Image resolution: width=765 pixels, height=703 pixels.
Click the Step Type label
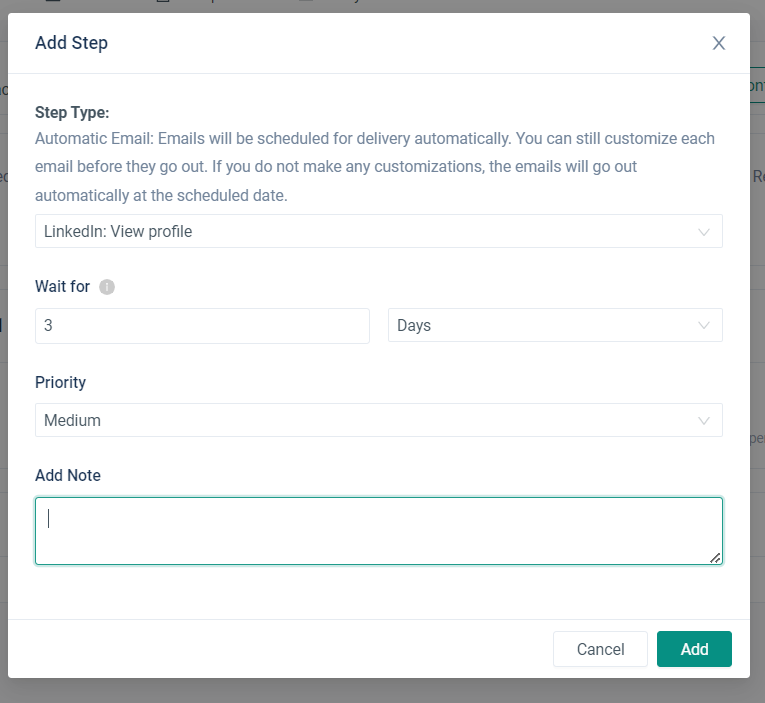click(72, 112)
